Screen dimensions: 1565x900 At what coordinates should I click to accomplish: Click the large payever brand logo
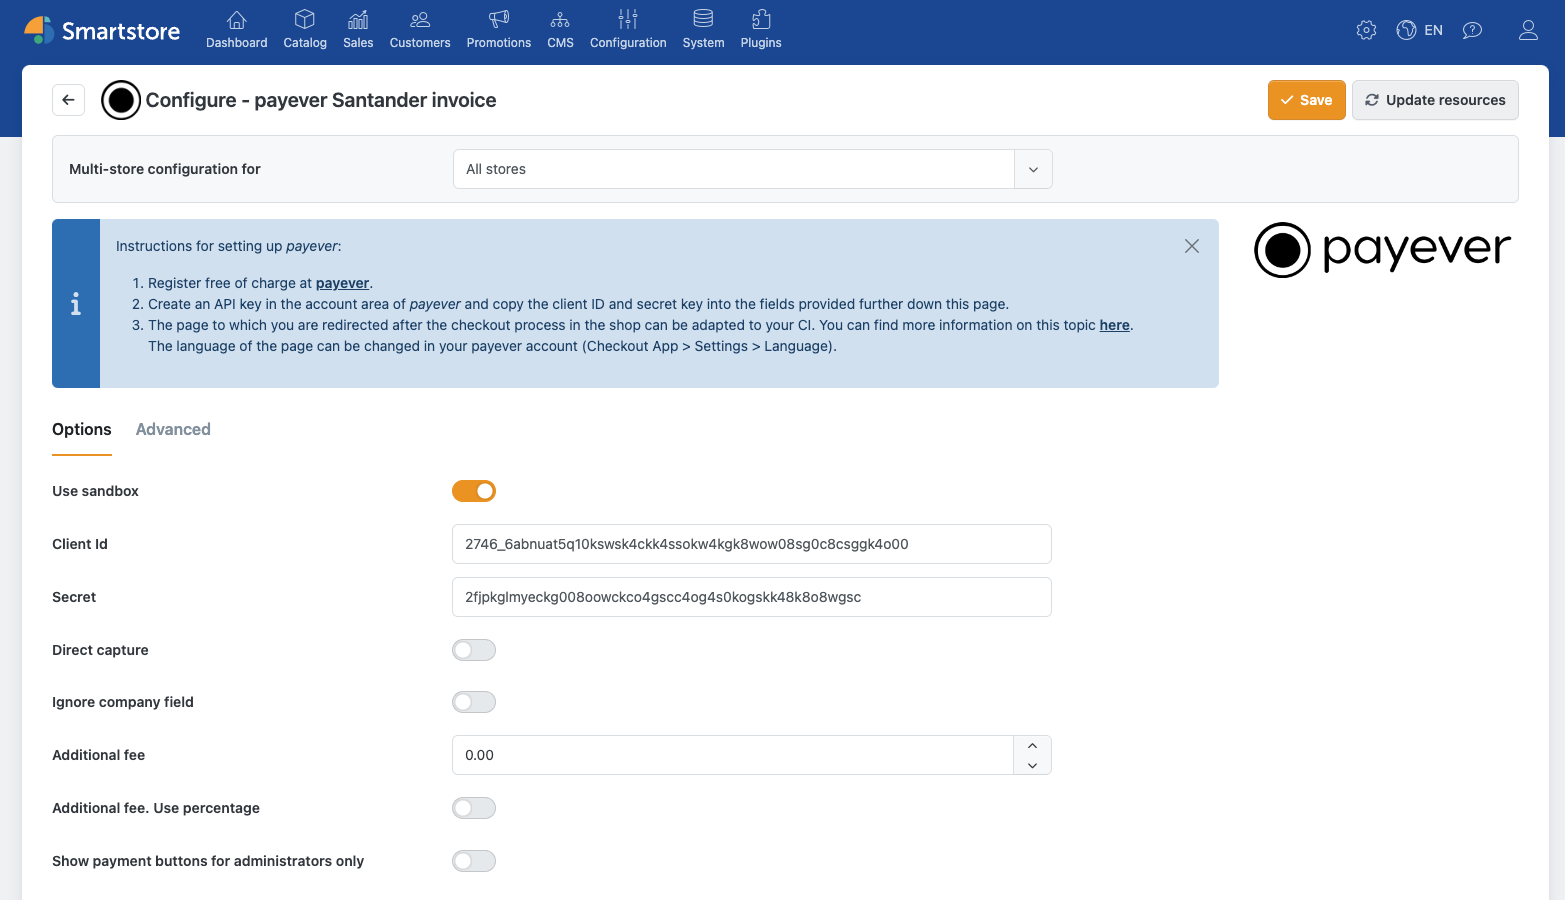[x=1382, y=250]
